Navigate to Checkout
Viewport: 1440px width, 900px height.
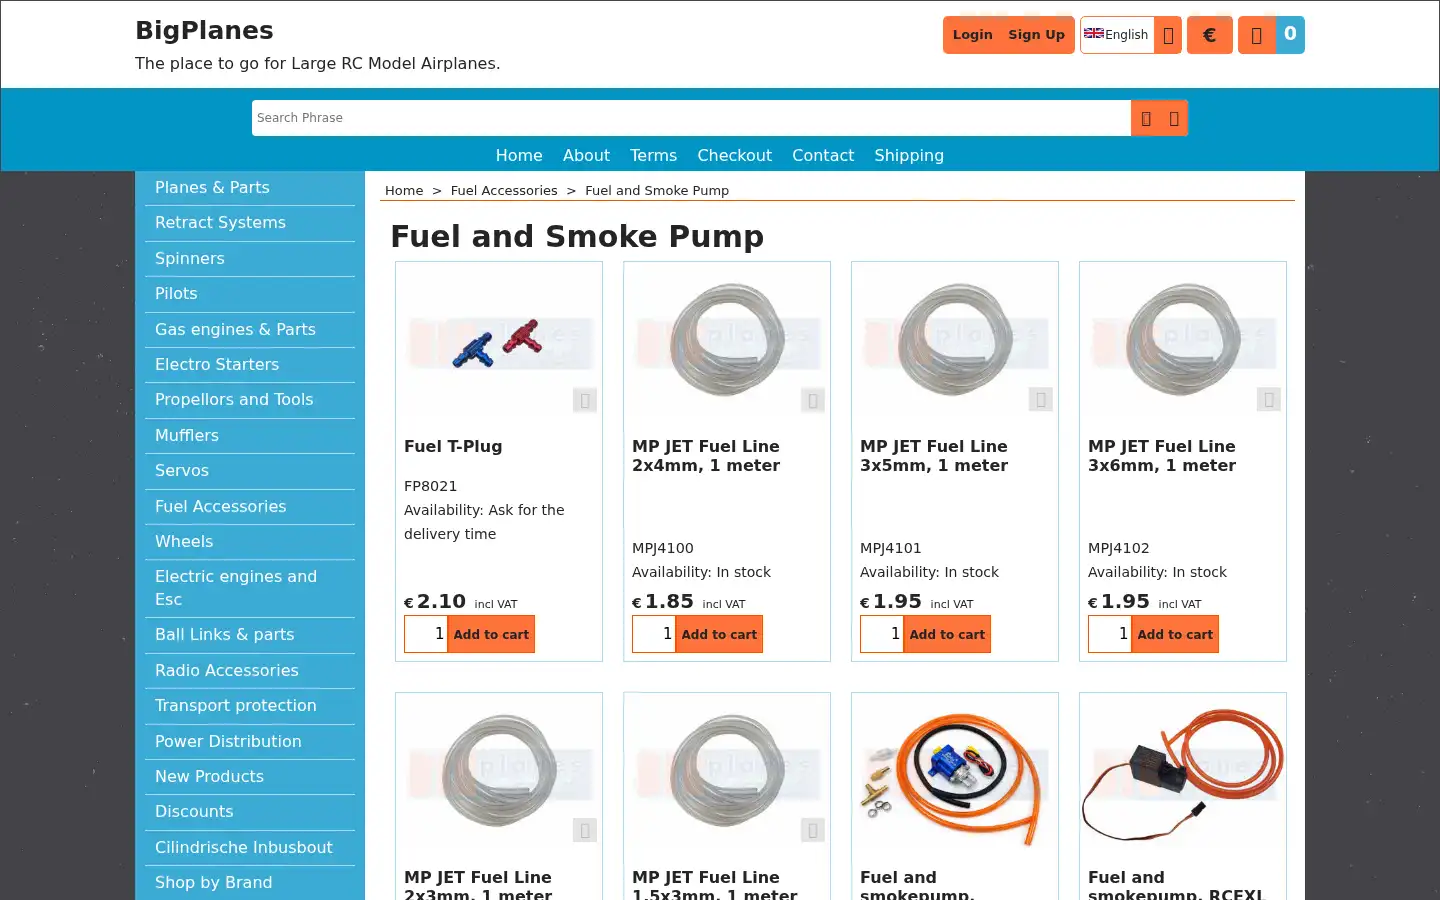pos(734,156)
